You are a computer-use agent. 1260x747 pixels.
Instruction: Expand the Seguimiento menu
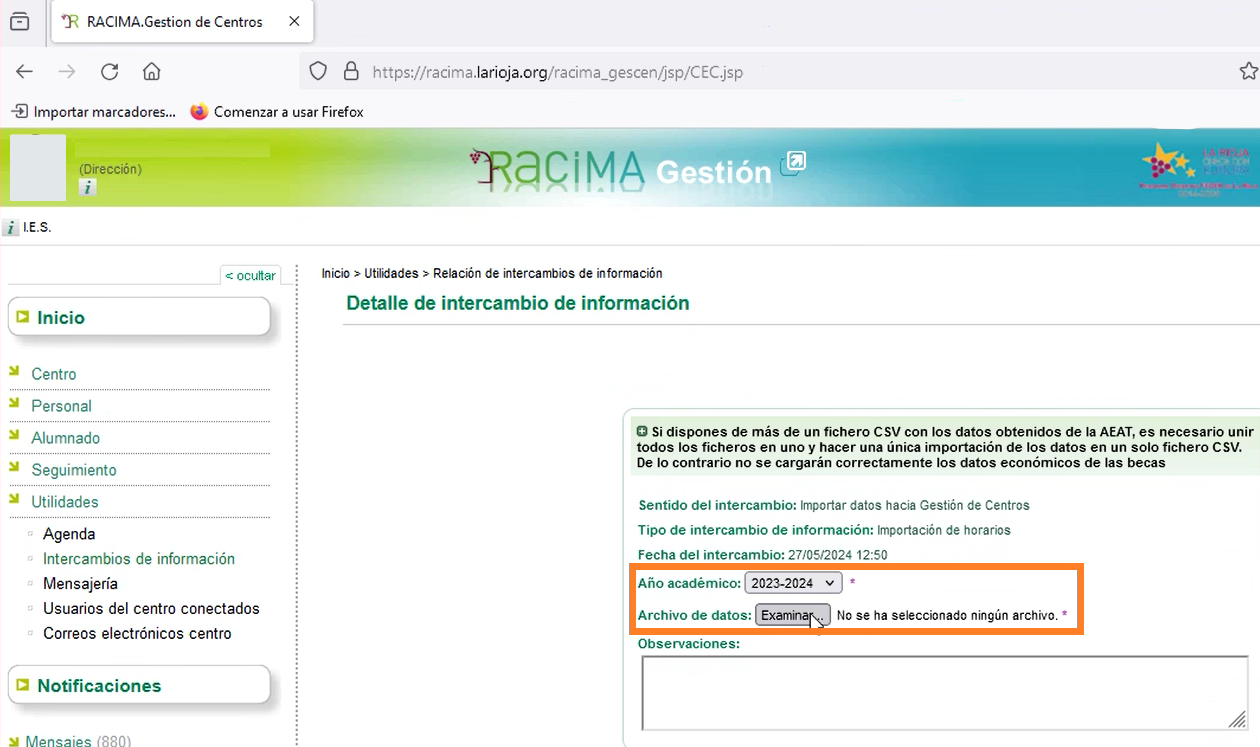point(73,470)
